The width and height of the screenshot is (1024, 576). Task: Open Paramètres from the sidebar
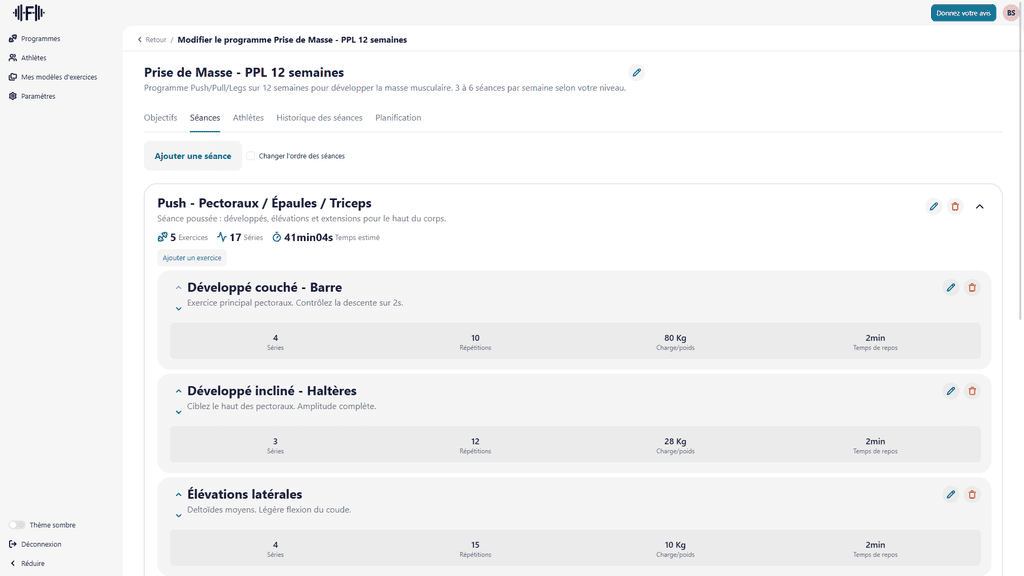tap(37, 97)
